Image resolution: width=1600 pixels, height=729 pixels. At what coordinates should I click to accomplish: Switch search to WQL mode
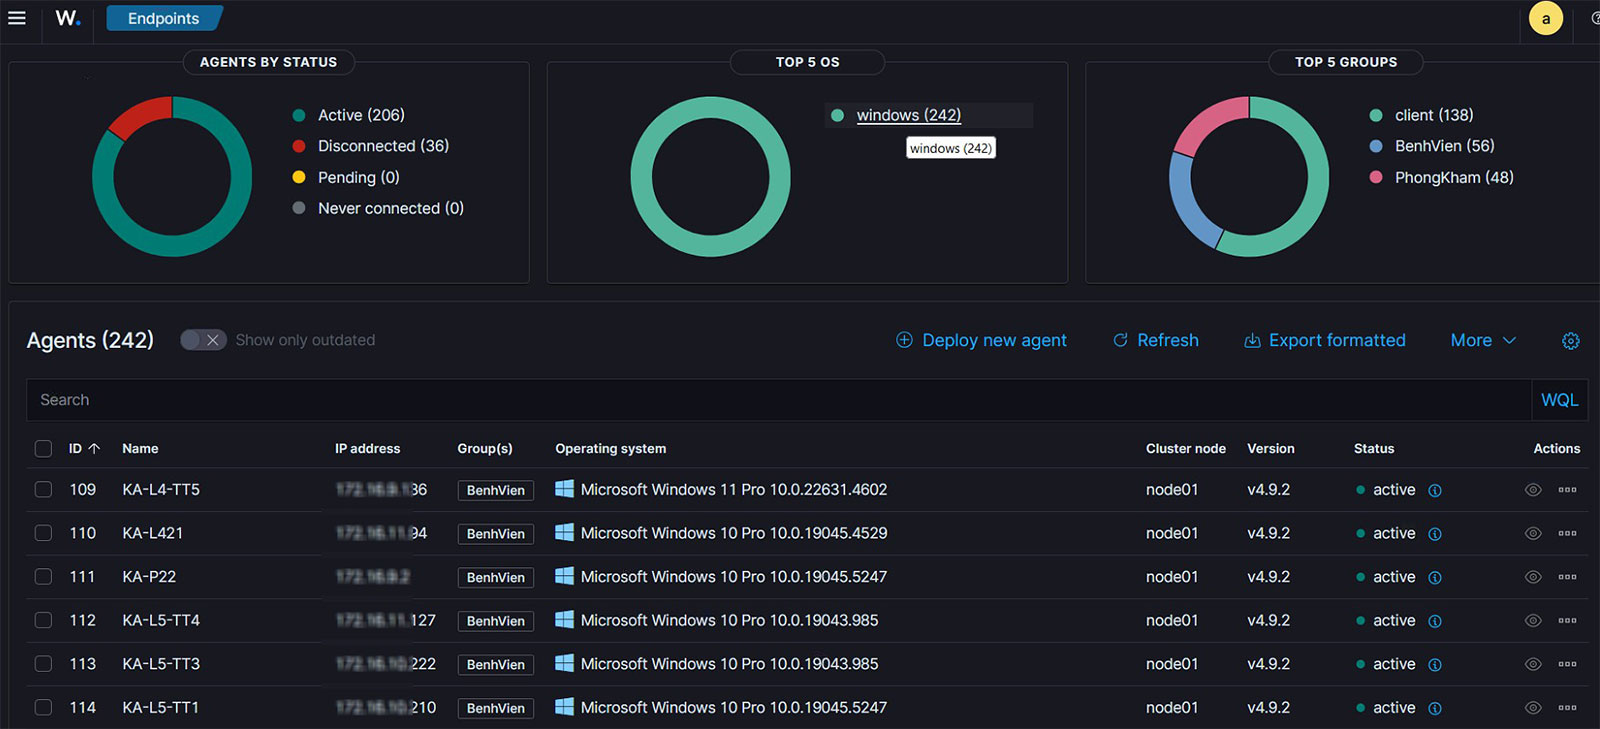point(1559,400)
